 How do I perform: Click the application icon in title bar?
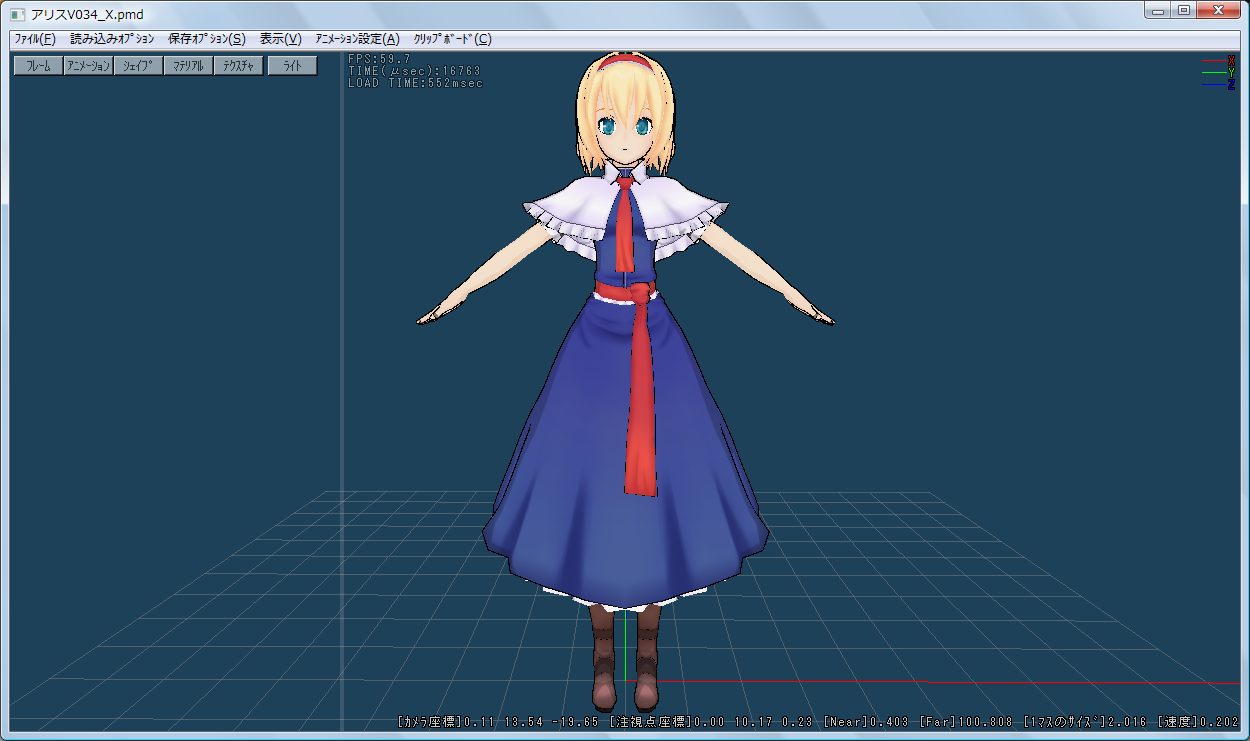coord(17,14)
